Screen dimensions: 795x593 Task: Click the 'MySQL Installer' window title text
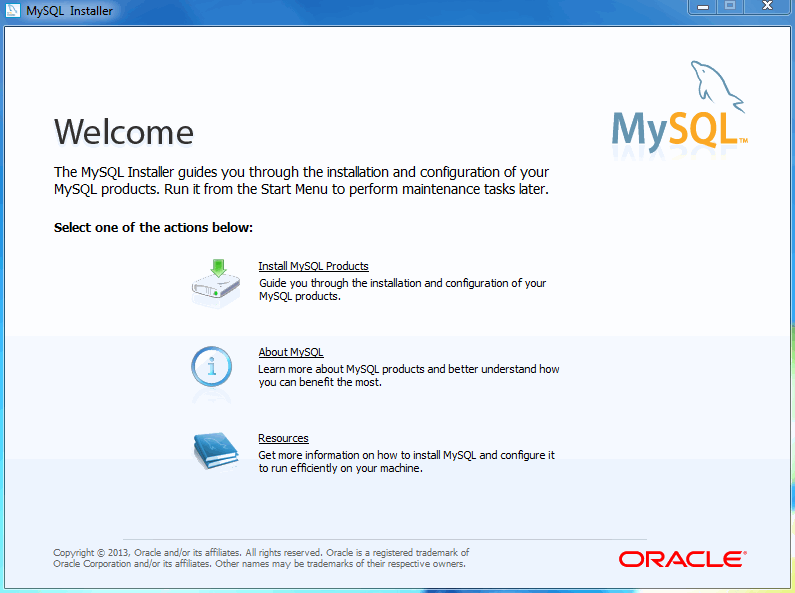pos(69,10)
